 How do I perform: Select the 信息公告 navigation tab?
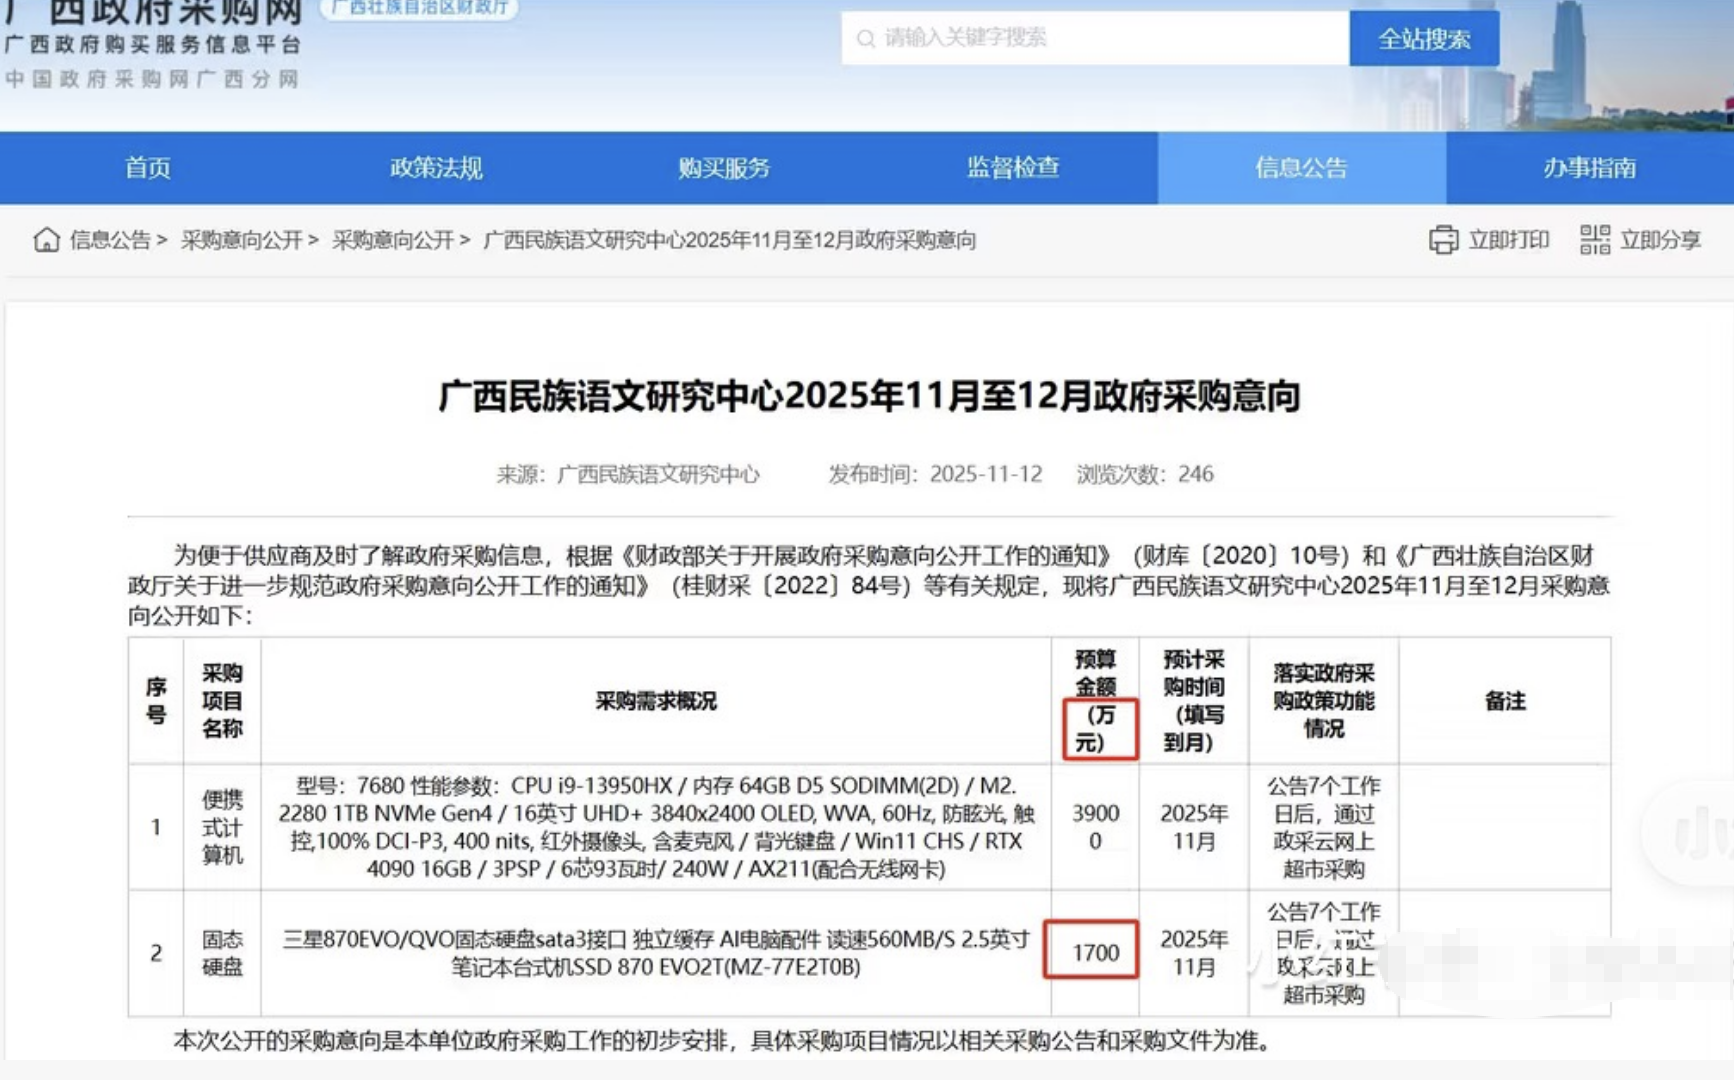1301,168
